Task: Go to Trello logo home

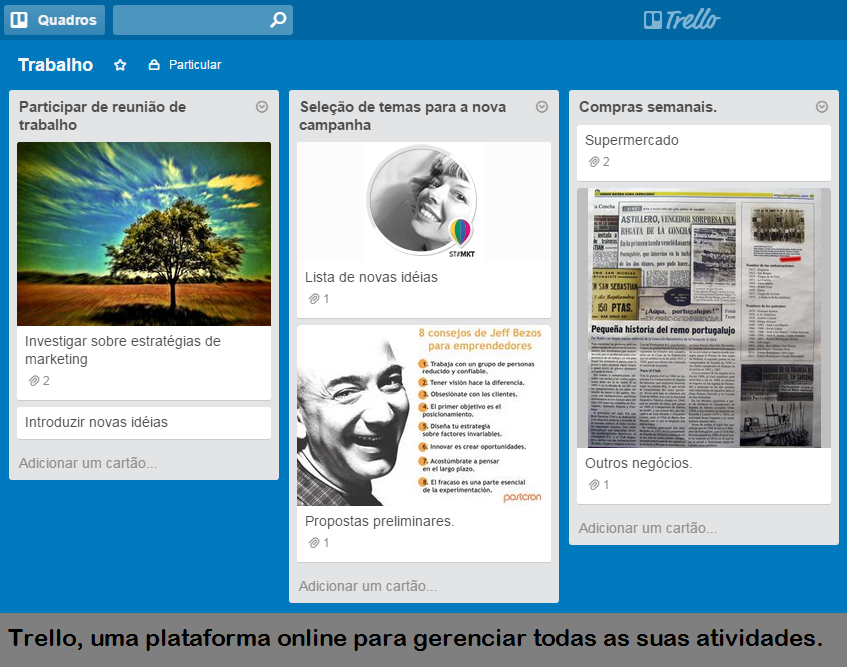Action: (x=682, y=20)
